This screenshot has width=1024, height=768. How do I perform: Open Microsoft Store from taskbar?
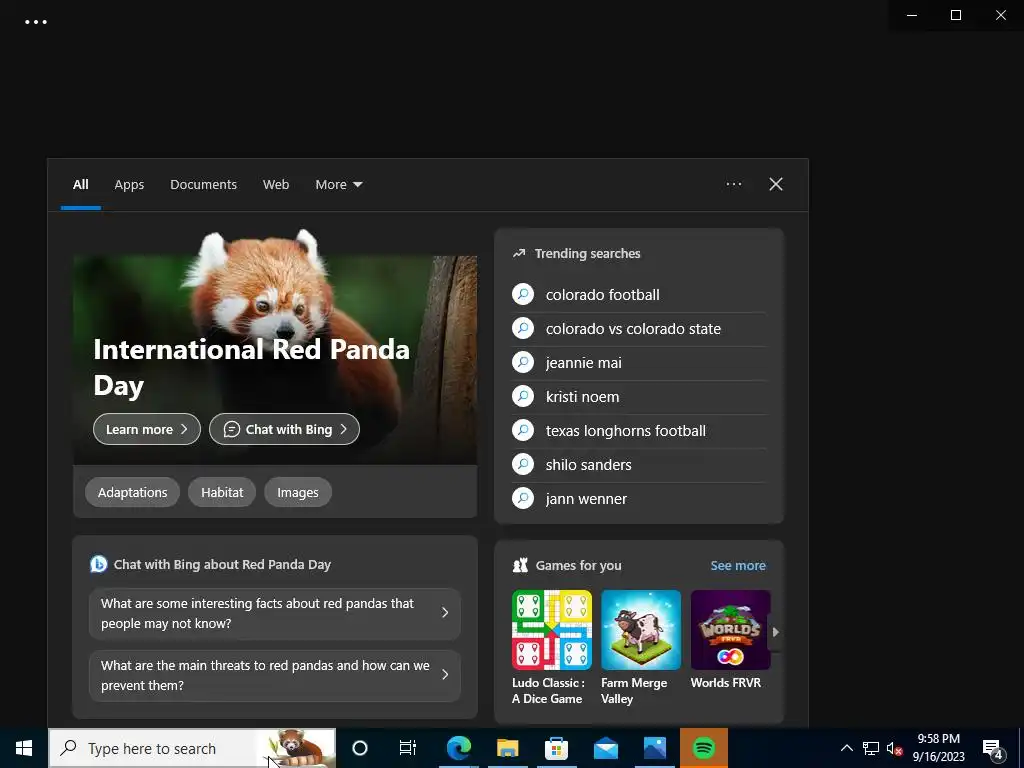click(556, 748)
